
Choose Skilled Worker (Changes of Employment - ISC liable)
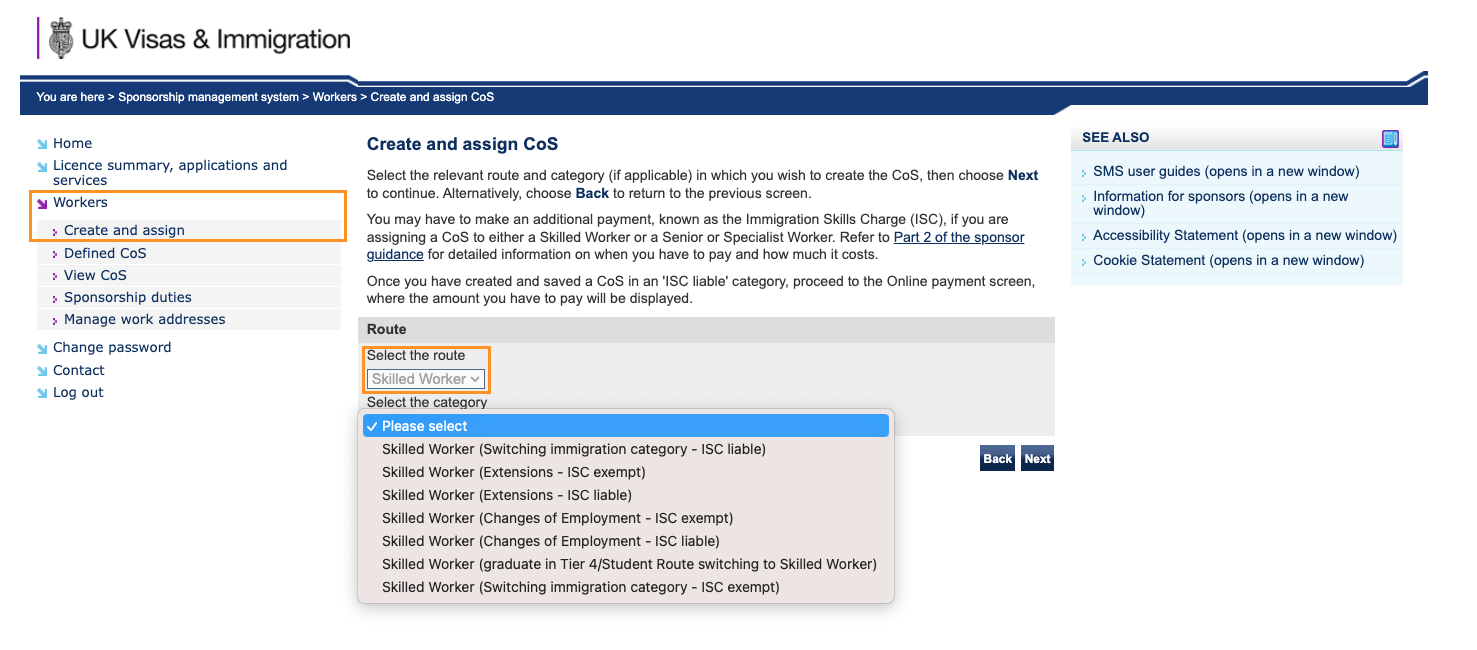[550, 541]
